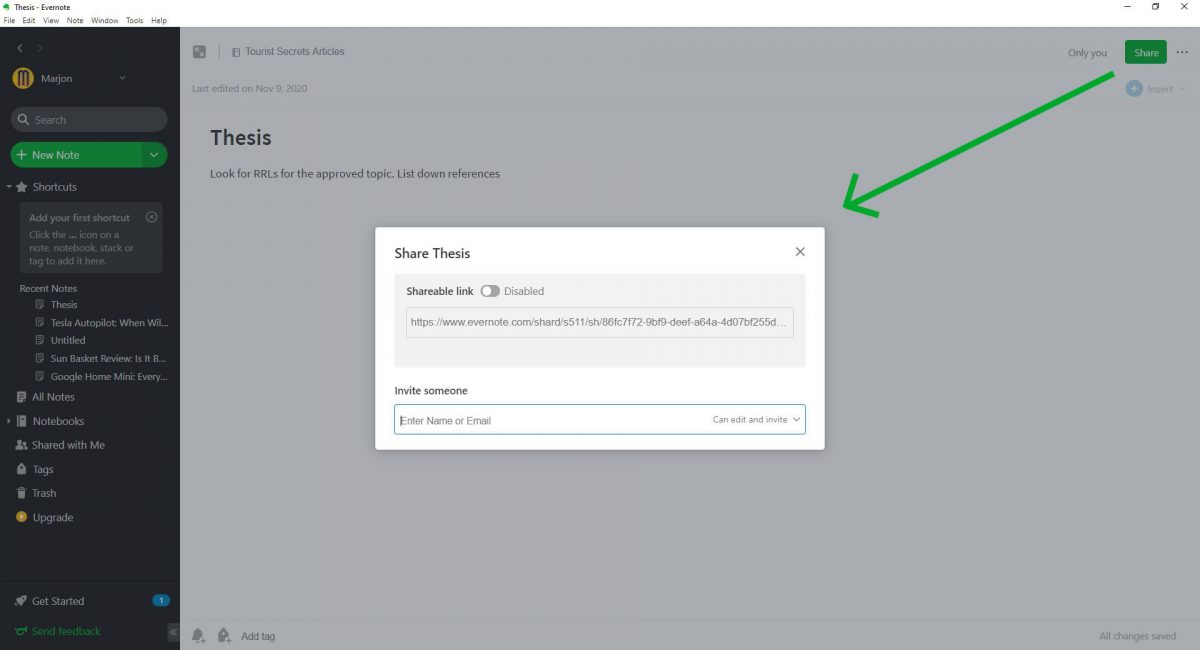
Task: Click the add reminder bell icon
Action: [x=198, y=635]
